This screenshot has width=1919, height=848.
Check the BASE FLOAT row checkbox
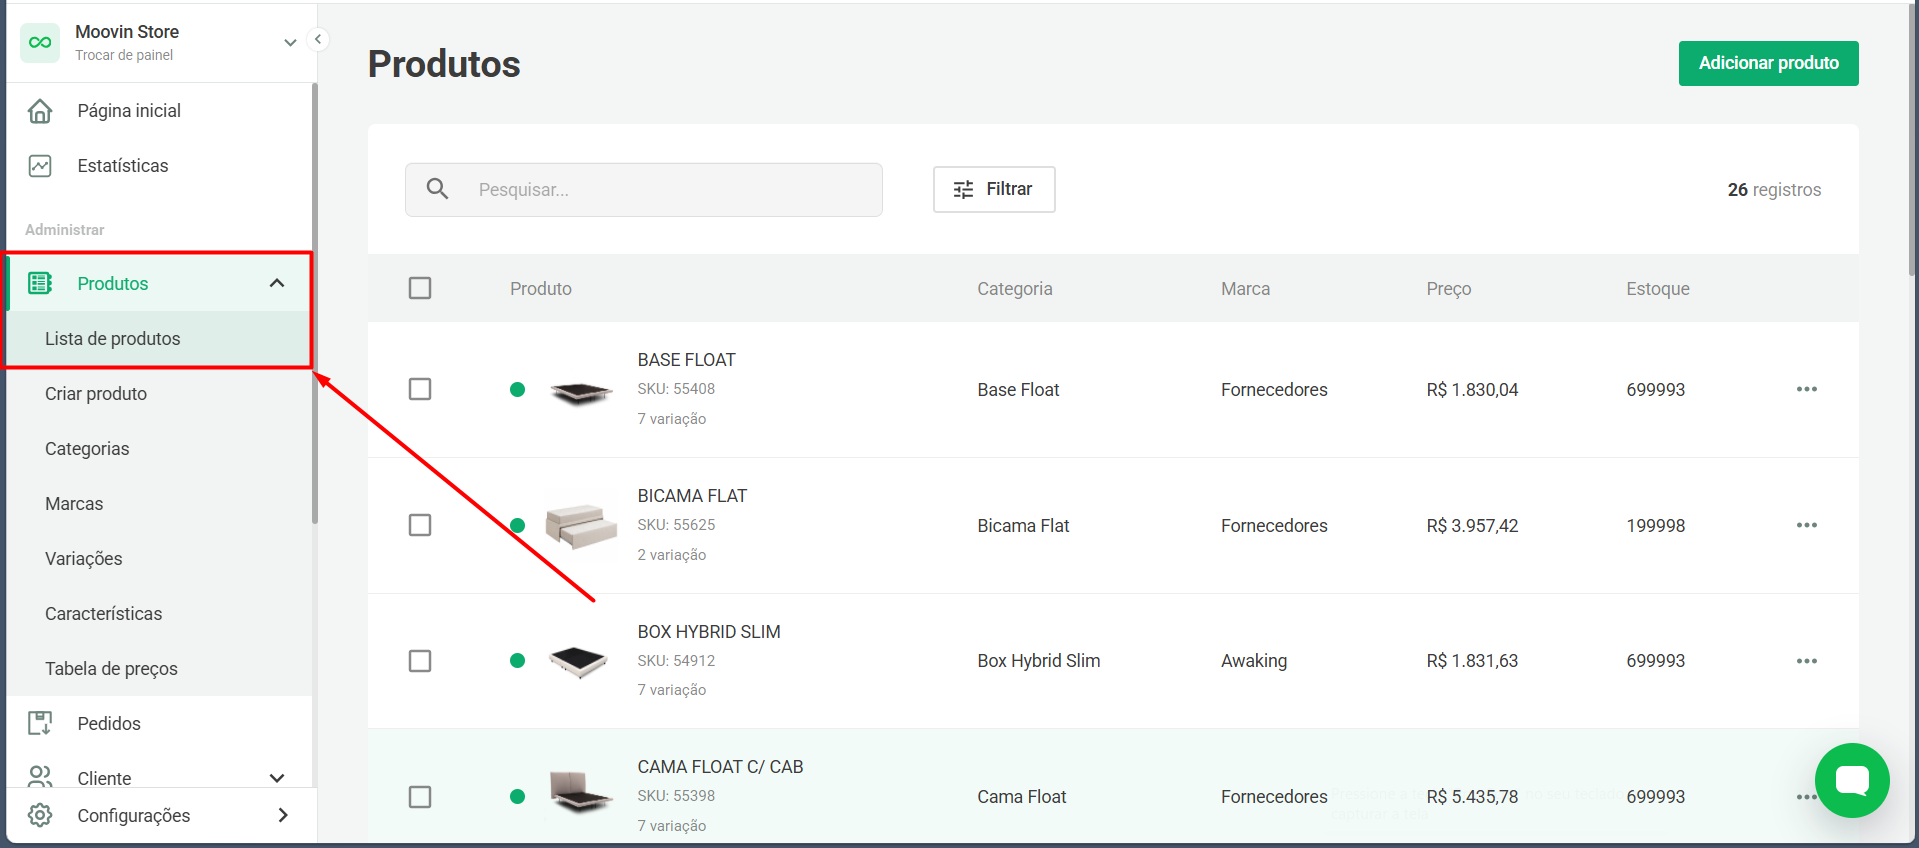[420, 389]
